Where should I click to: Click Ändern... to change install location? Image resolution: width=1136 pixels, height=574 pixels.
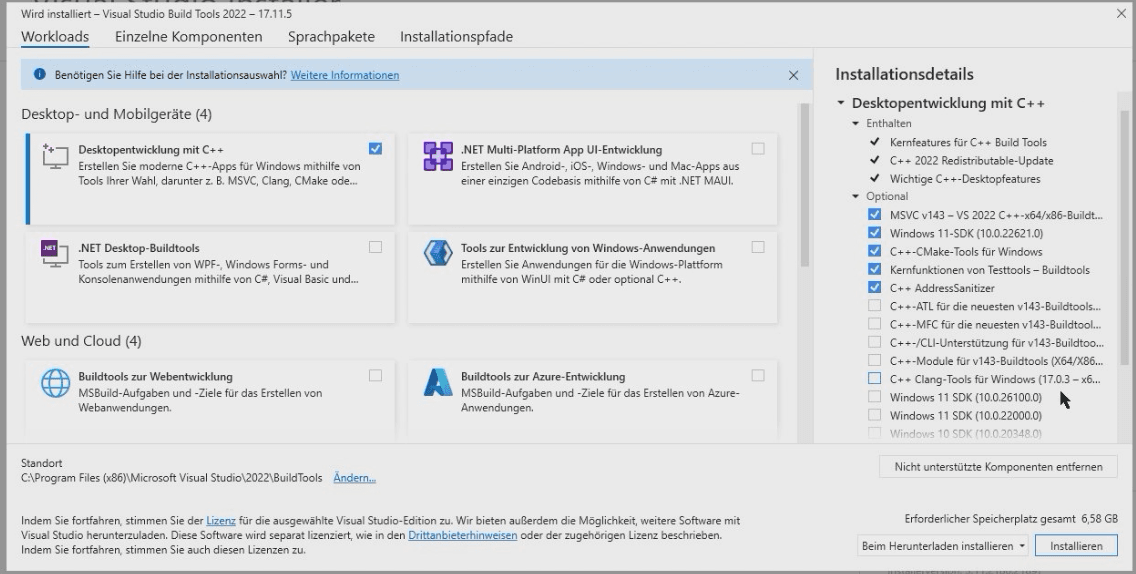pos(354,479)
